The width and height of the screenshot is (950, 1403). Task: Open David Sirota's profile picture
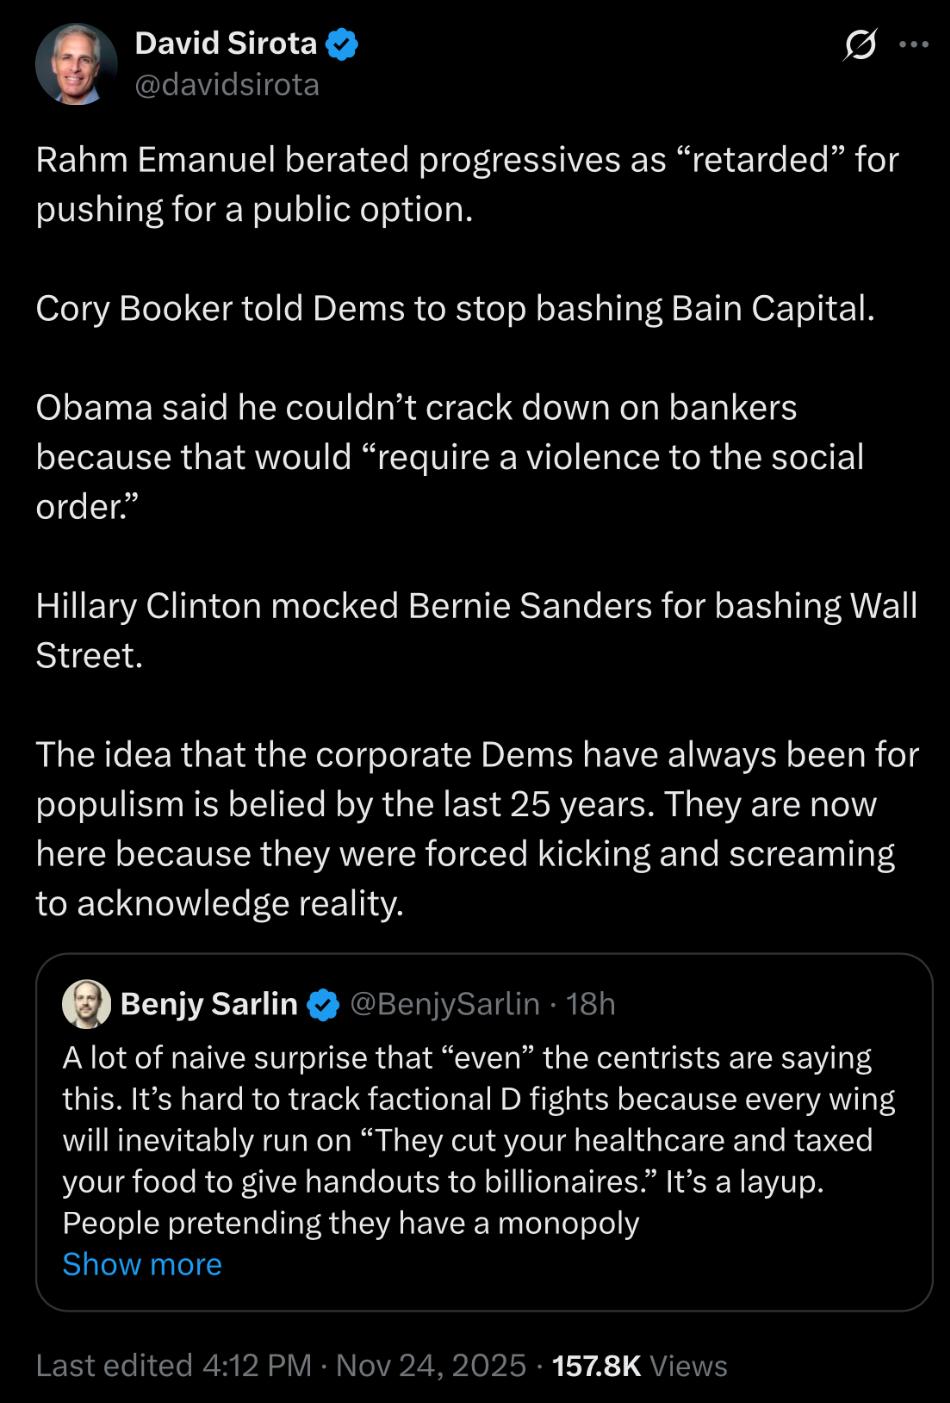click(76, 65)
